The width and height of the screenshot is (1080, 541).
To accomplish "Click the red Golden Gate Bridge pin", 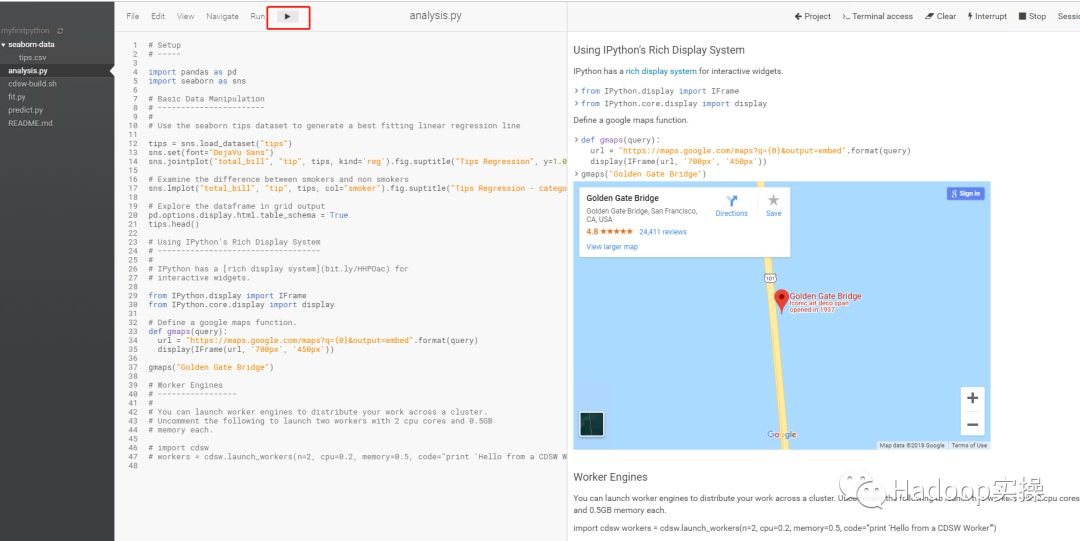I will [x=781, y=301].
